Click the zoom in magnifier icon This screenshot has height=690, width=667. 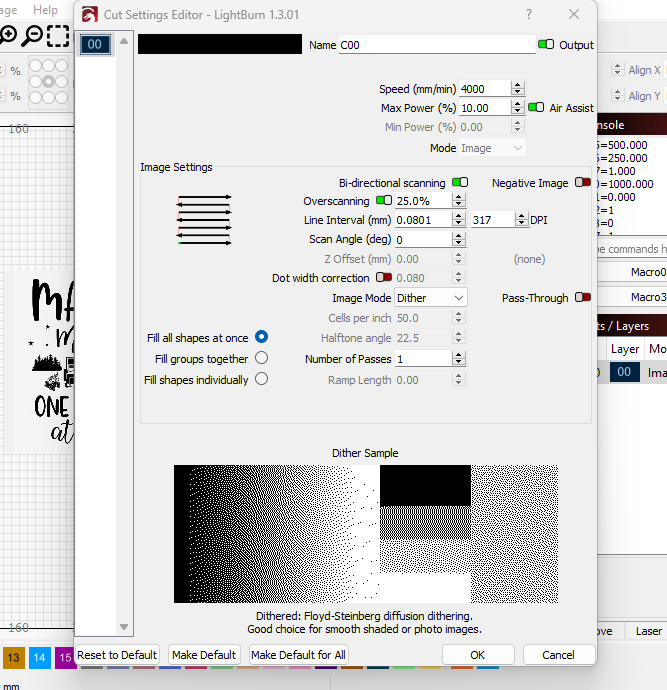[8, 35]
